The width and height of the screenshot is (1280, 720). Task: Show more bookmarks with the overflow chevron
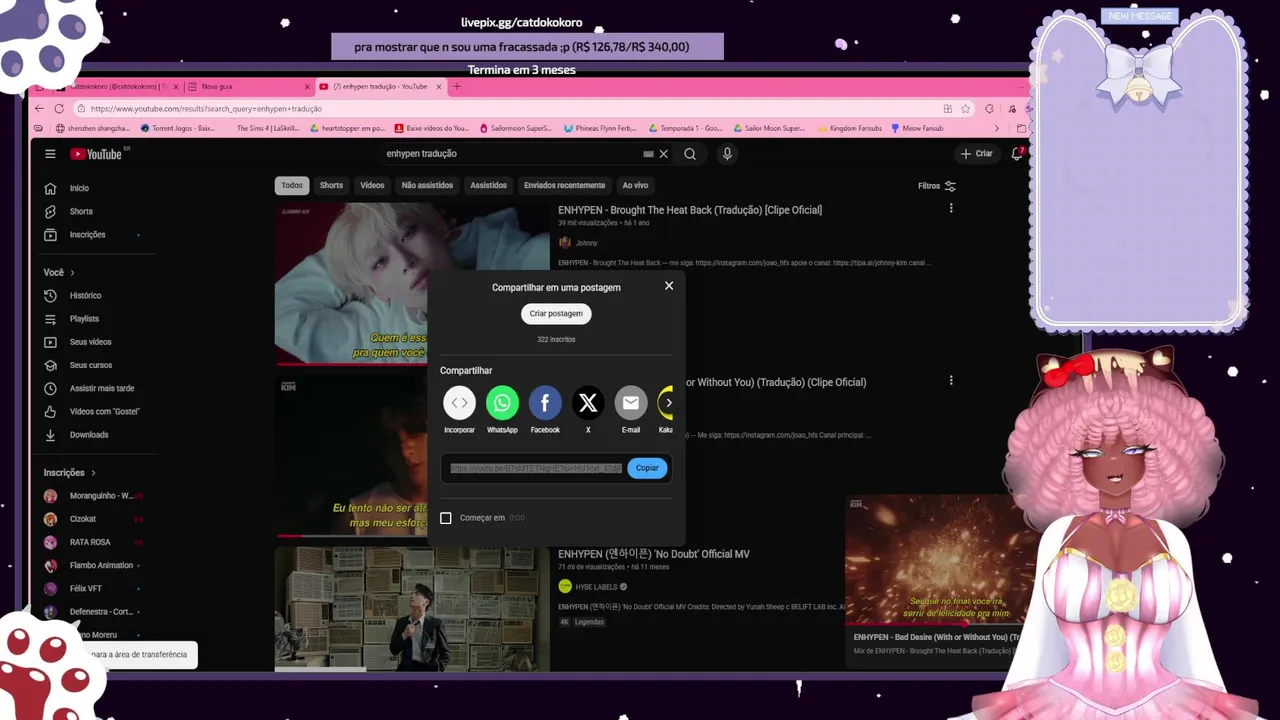tap(996, 128)
